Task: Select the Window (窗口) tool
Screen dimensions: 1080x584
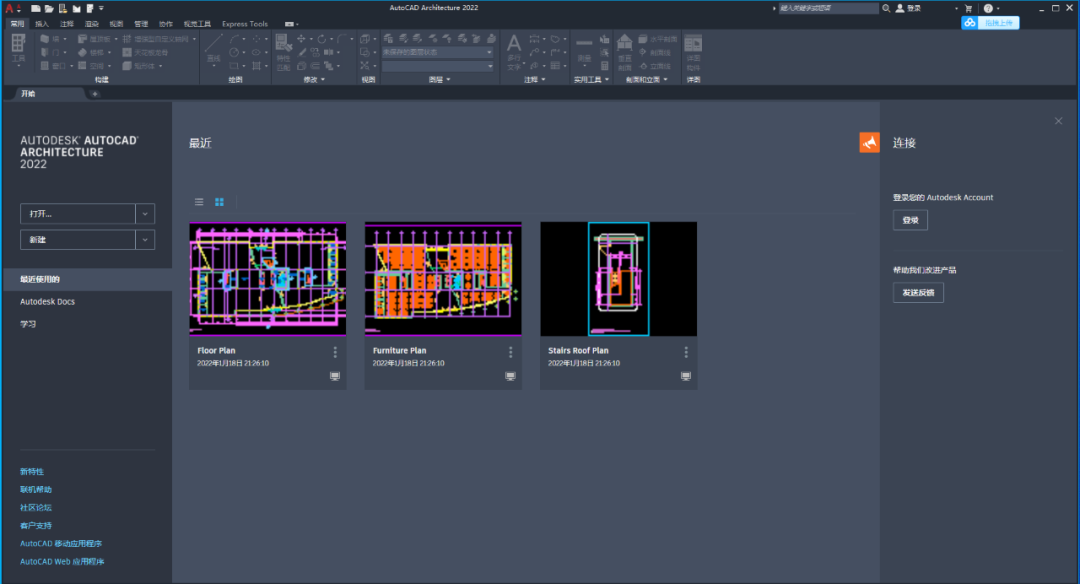Action: click(x=54, y=65)
